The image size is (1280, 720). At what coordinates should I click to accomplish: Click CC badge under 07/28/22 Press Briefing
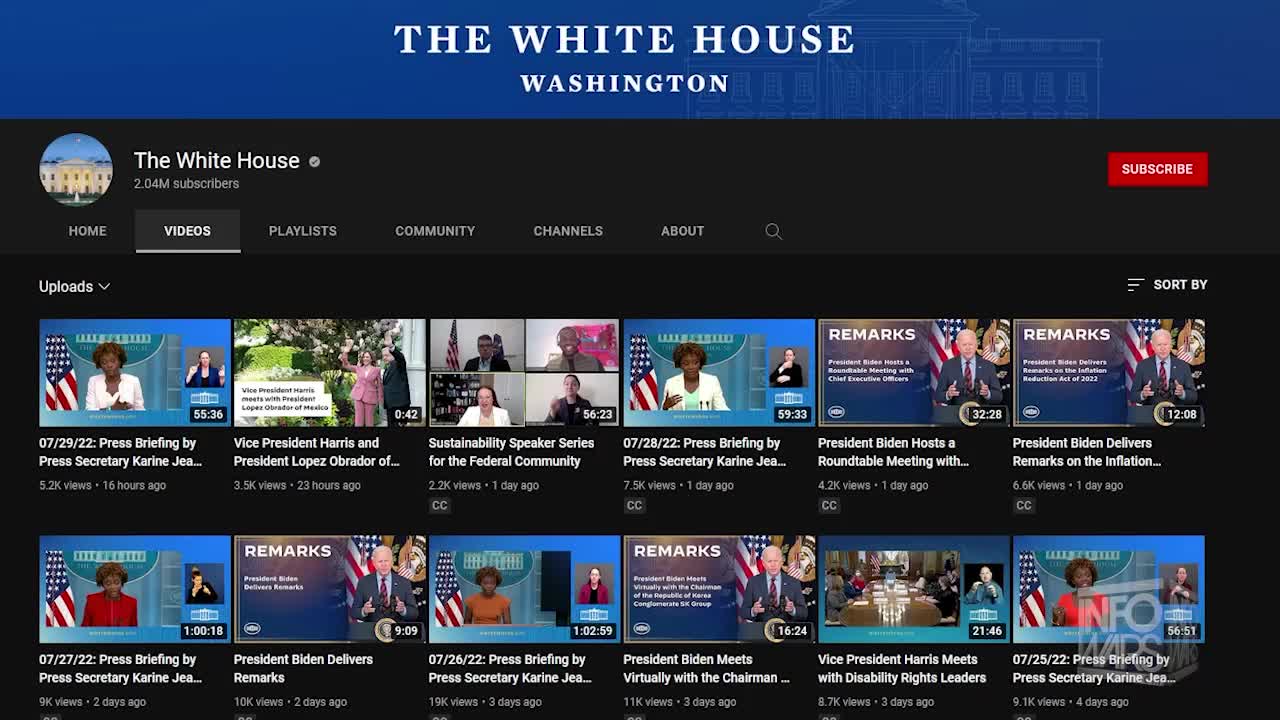634,506
